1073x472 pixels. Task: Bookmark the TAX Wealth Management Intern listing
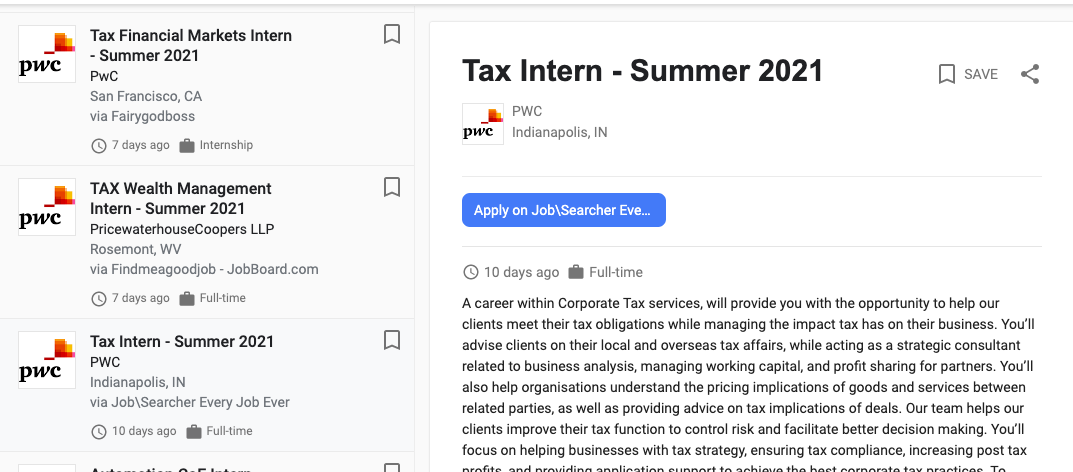coord(392,188)
